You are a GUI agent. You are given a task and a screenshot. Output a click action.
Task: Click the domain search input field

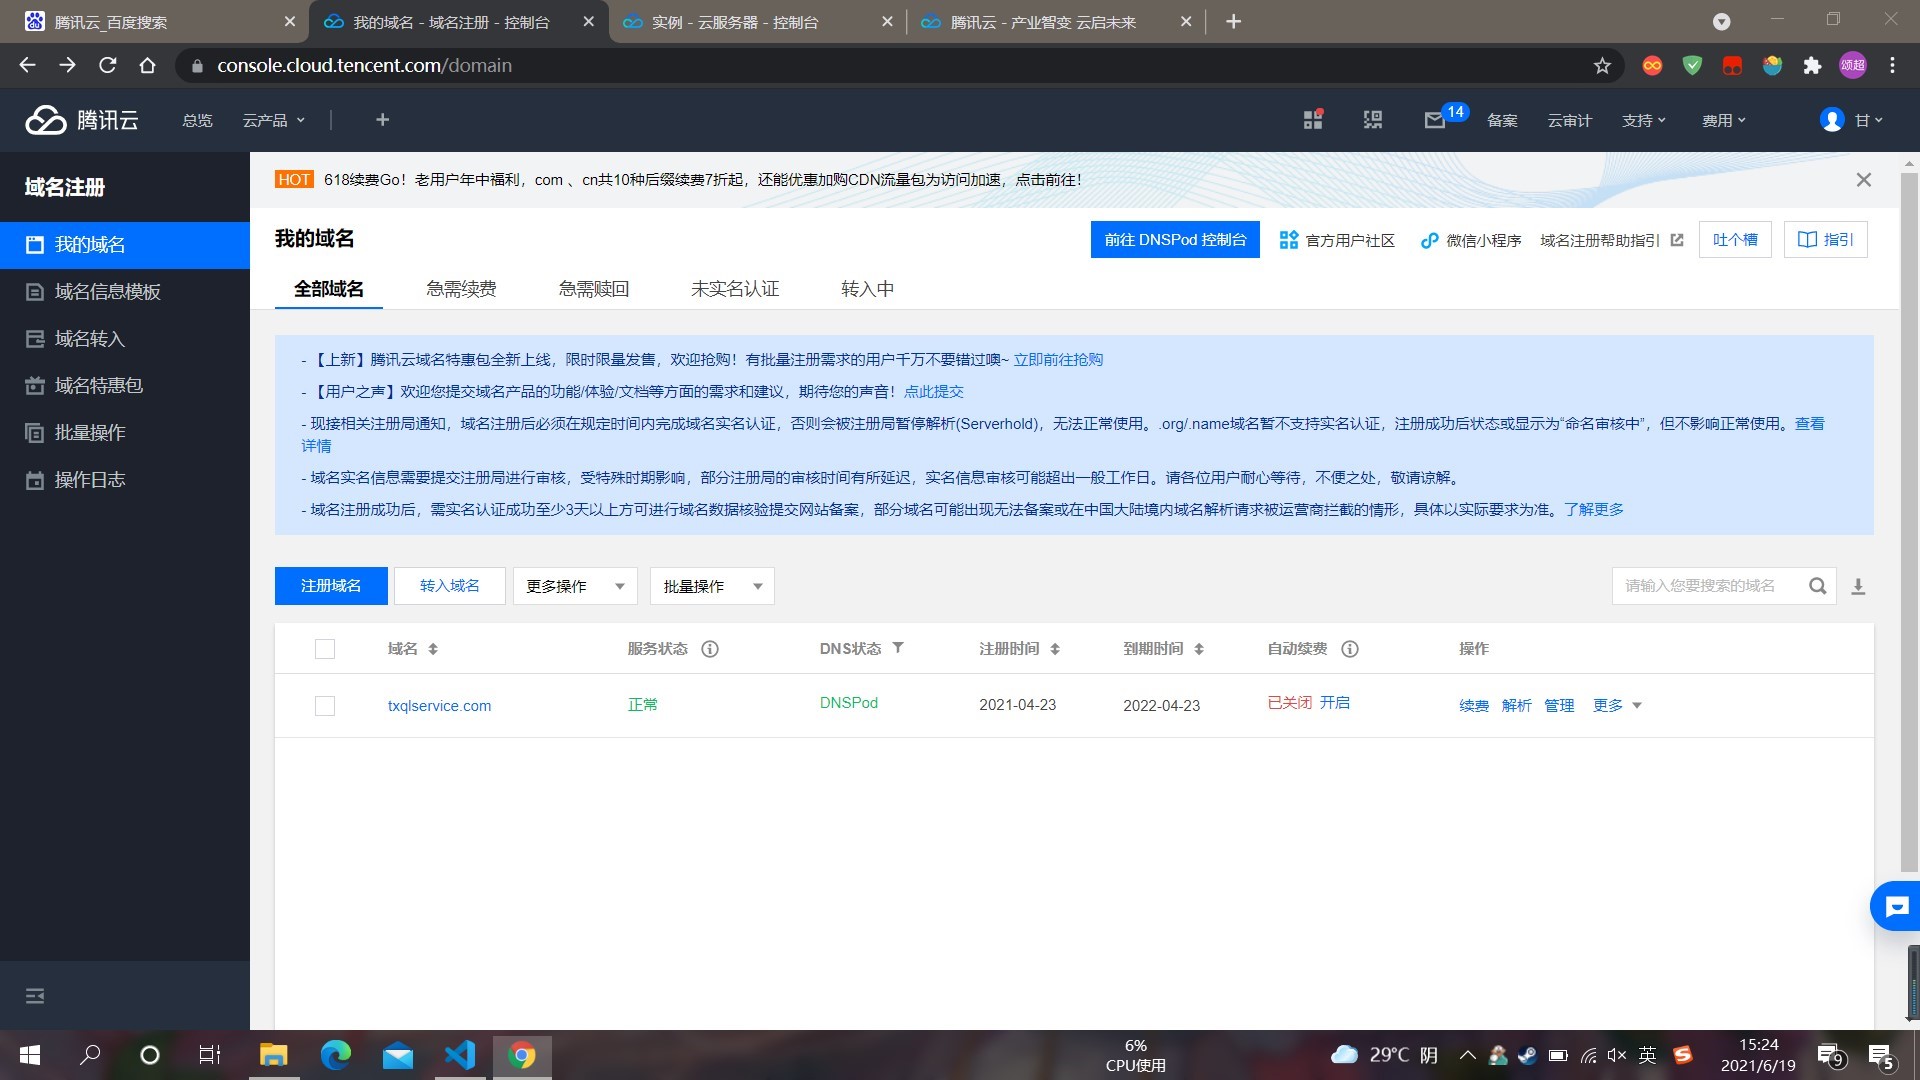click(1710, 586)
